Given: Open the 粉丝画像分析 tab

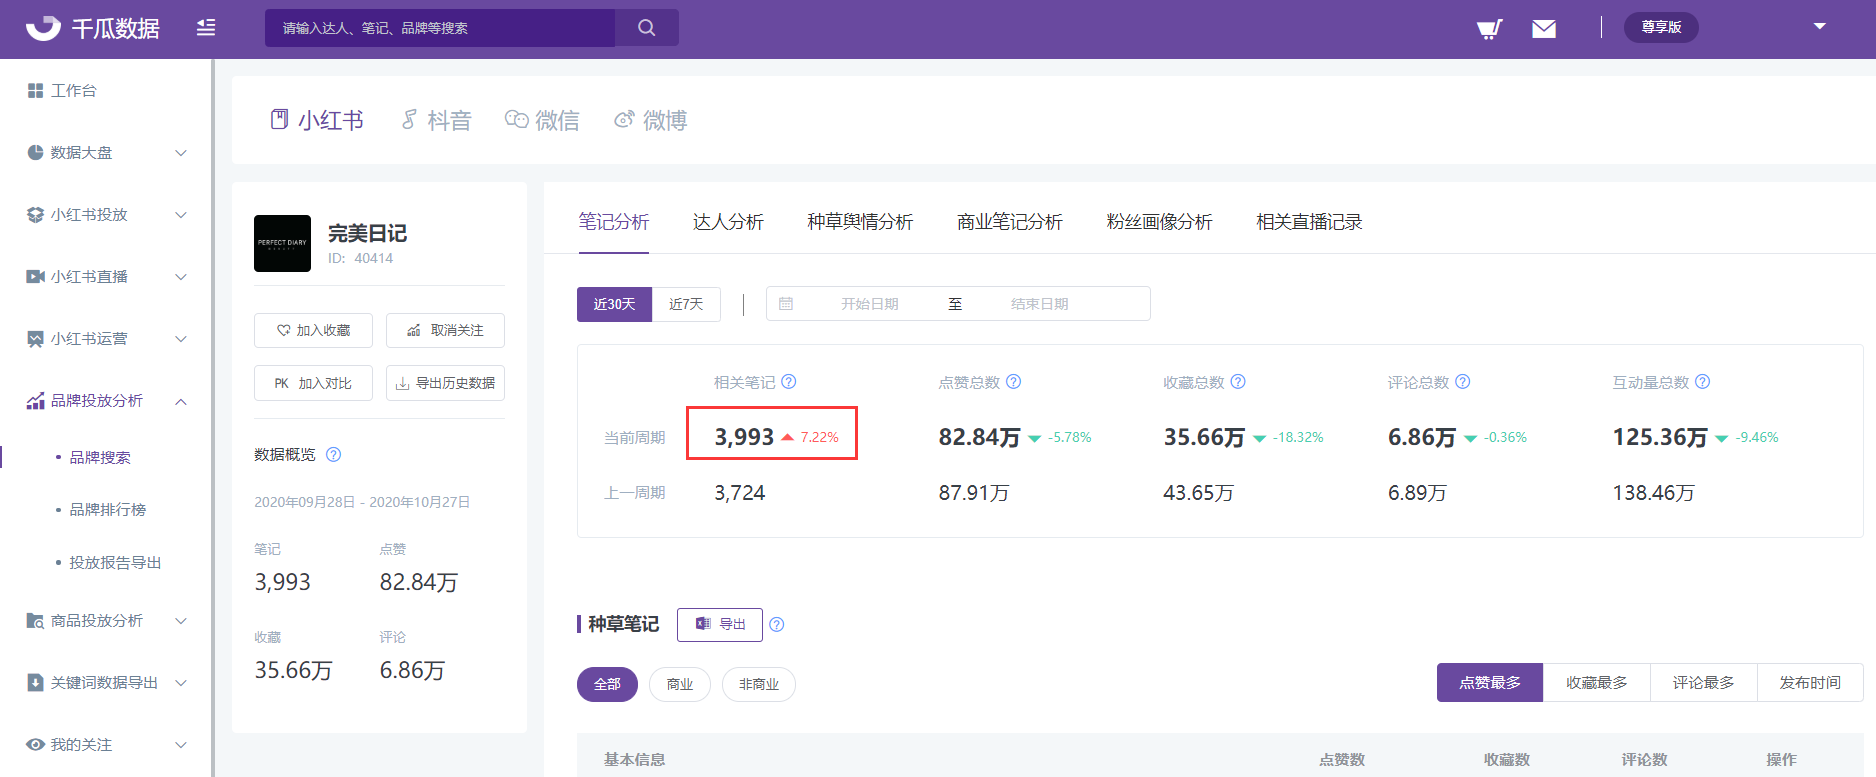Looking at the screenshot, I should tap(1160, 222).
